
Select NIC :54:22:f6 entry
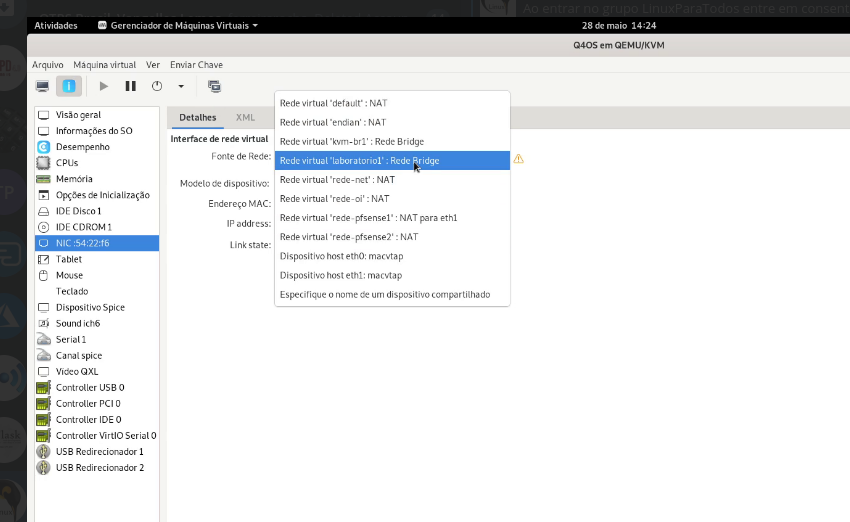point(97,243)
